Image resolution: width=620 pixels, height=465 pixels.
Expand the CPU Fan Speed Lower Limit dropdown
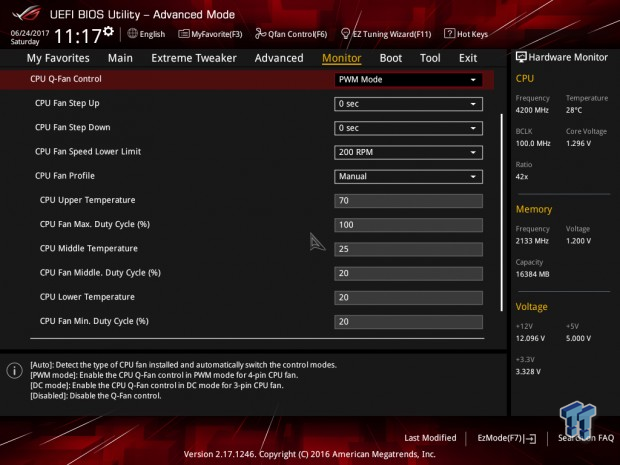[x=408, y=152]
